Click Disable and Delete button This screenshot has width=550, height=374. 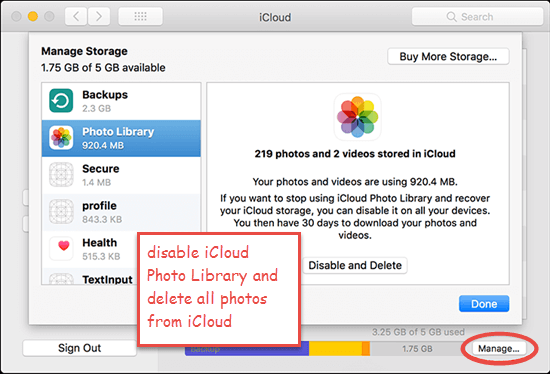click(355, 265)
